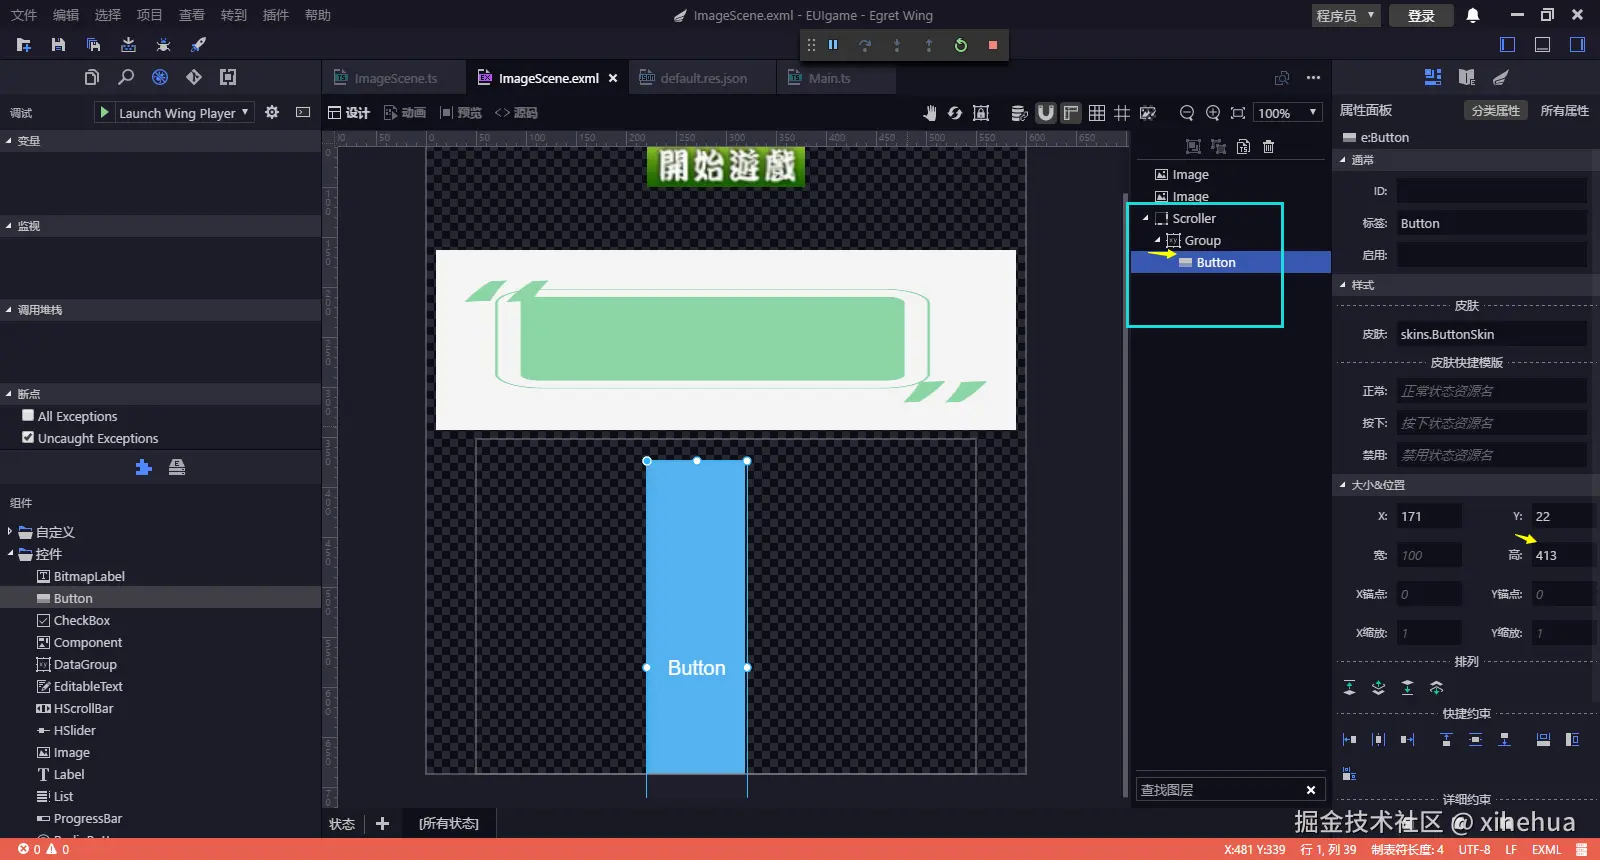Click the 登录 login button
Image resolution: width=1600 pixels, height=860 pixels.
click(x=1421, y=15)
